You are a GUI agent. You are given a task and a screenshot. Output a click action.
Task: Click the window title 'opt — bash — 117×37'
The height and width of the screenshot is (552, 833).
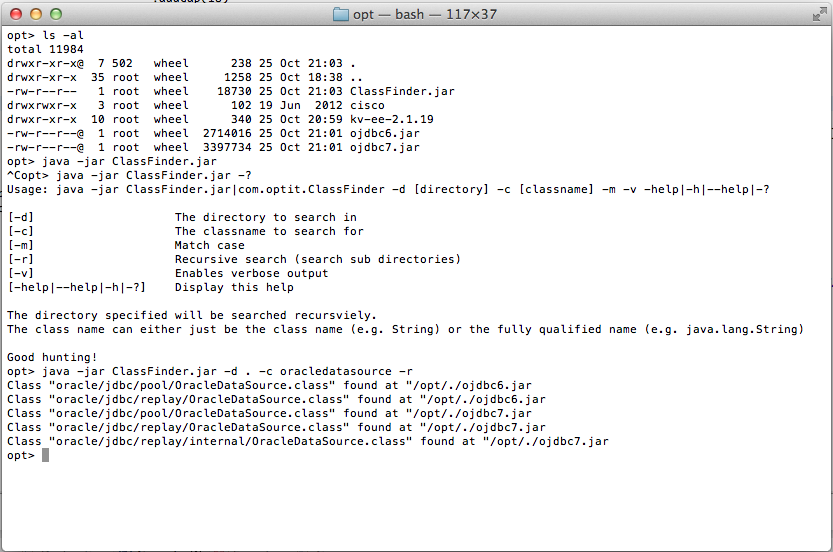pyautogui.click(x=425, y=14)
